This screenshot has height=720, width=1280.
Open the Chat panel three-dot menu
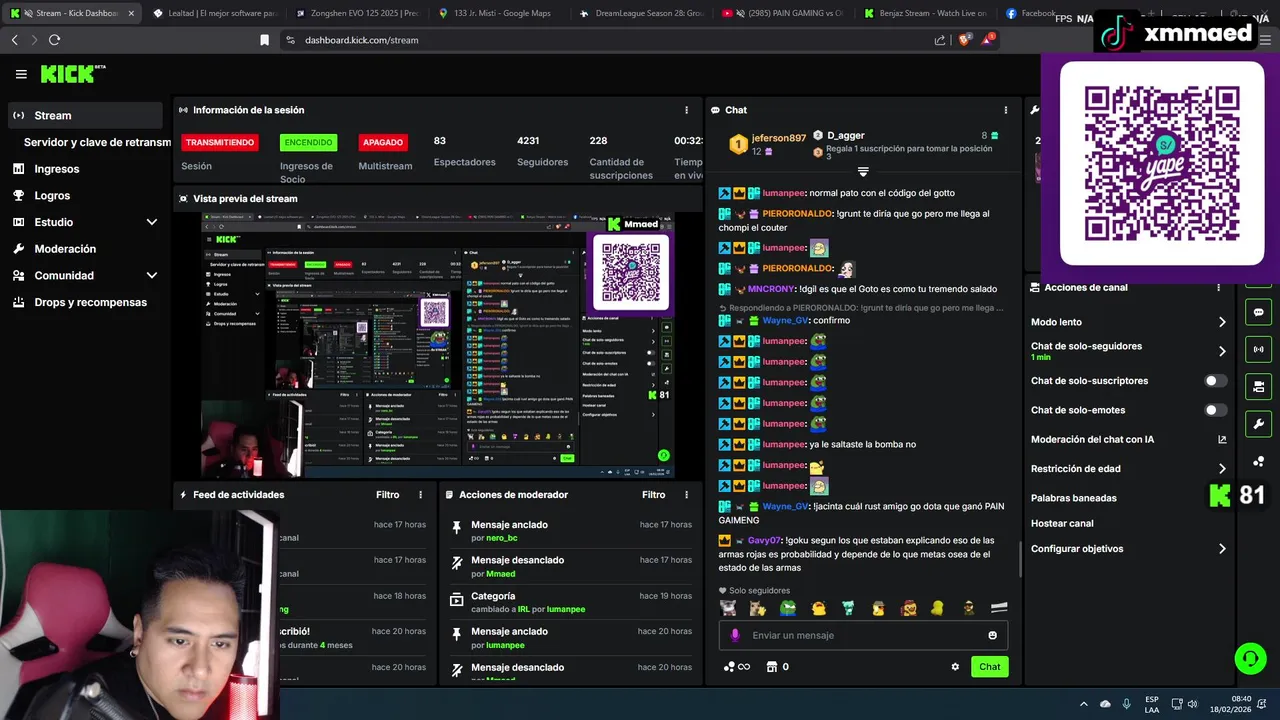click(x=1005, y=110)
